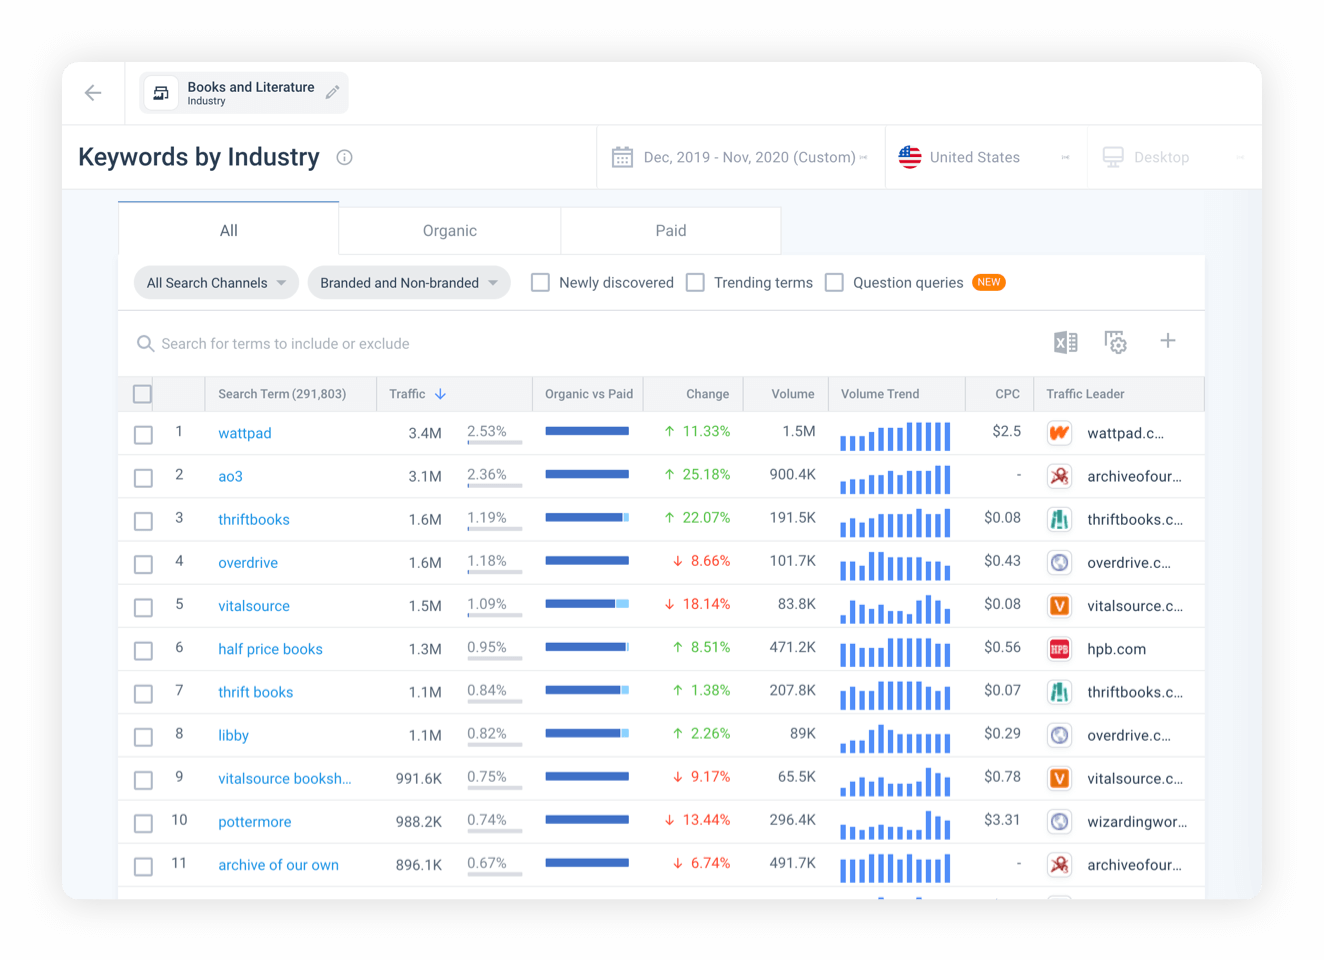
Task: Export the keyword table to Excel
Action: point(1065,342)
